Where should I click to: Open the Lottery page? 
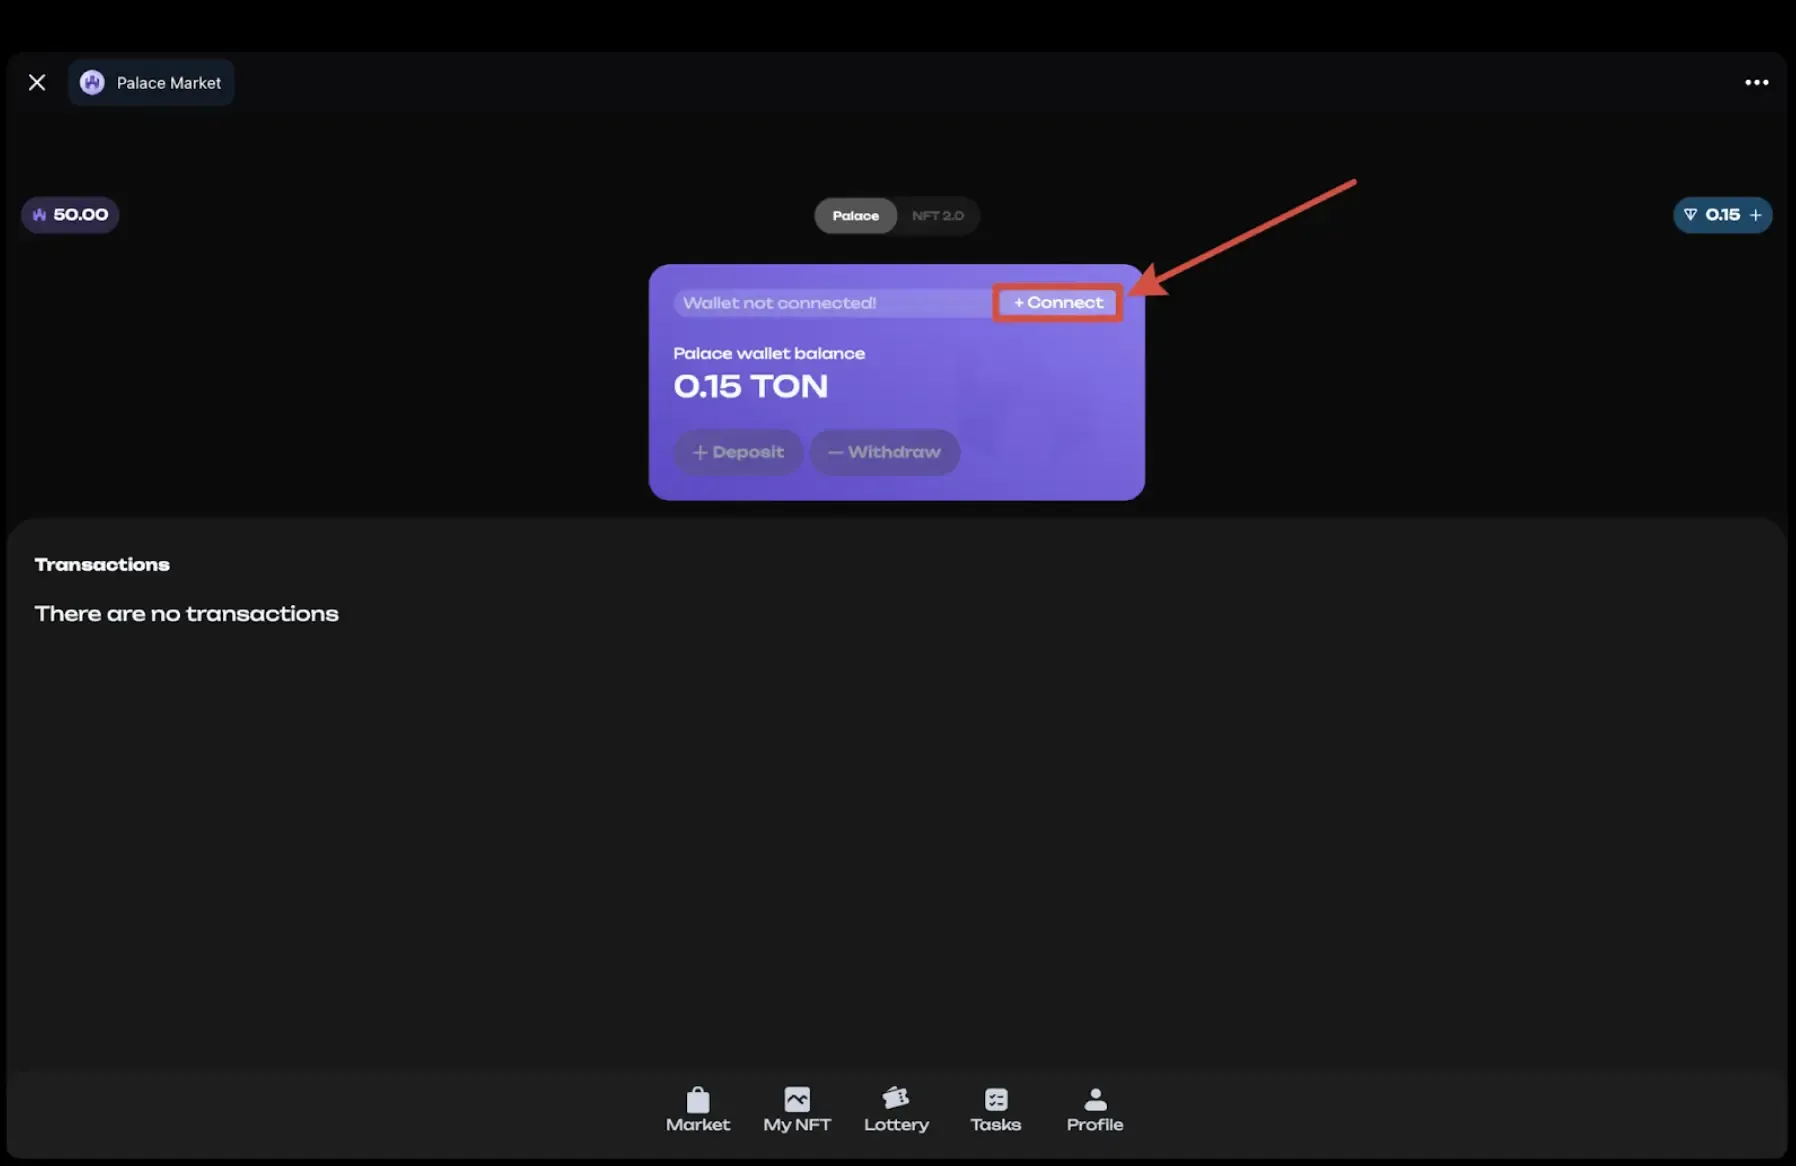896,1110
